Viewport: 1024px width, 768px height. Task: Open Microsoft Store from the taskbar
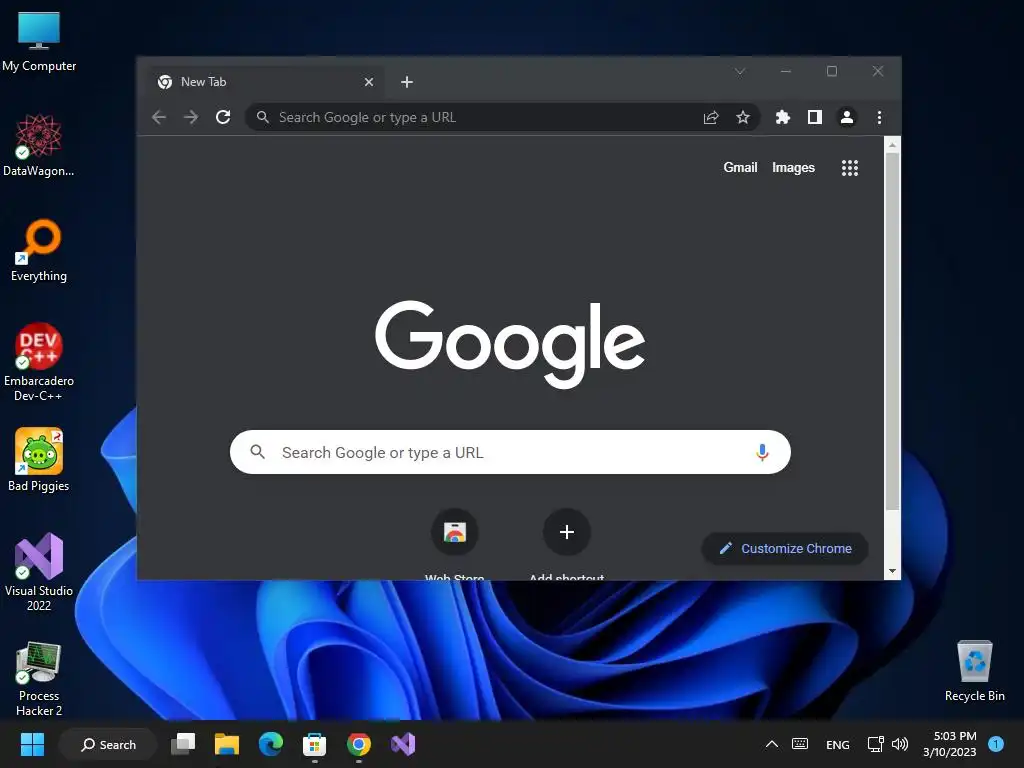coord(314,744)
